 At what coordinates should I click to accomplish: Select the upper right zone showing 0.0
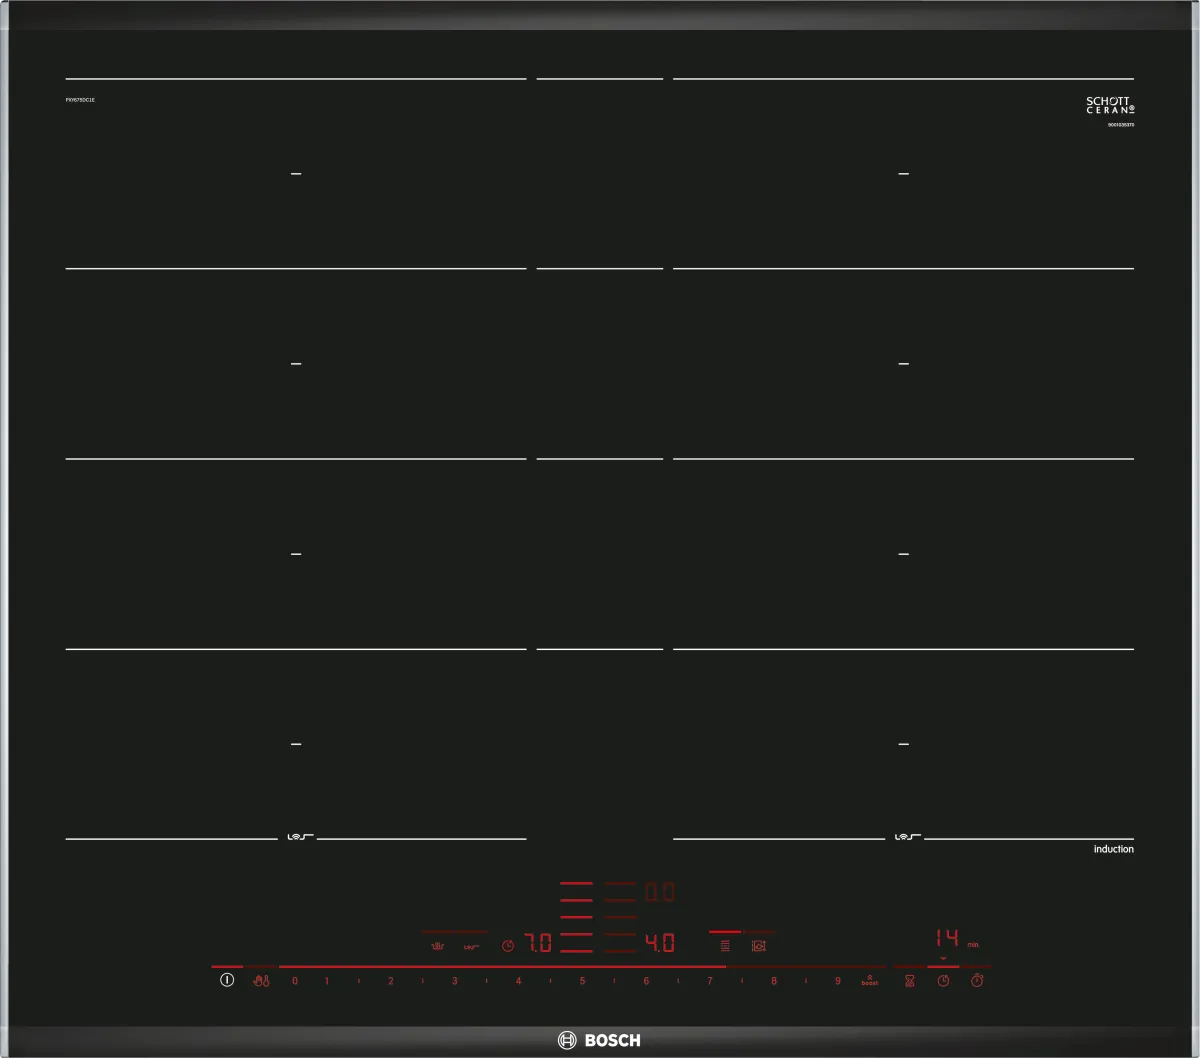659,891
